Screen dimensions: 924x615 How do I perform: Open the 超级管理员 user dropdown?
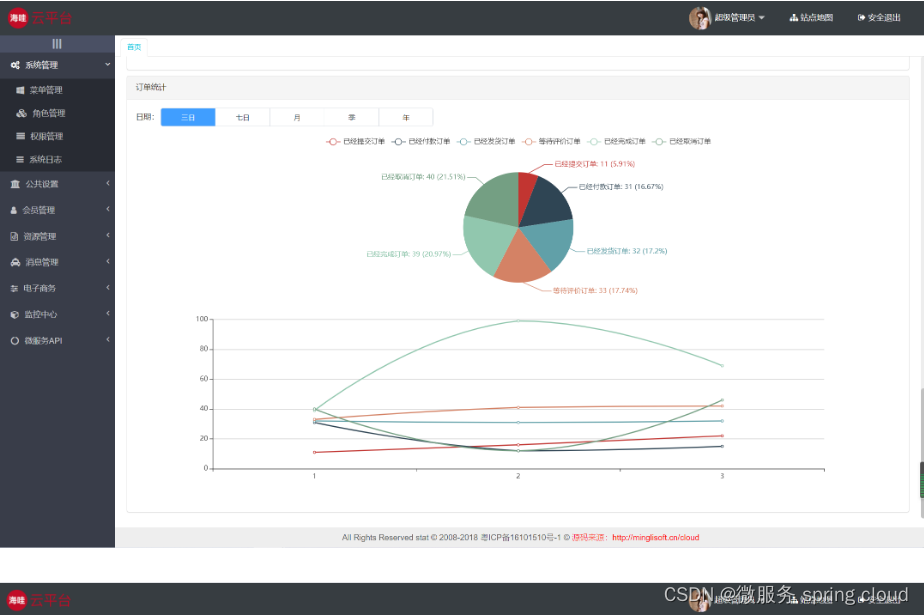pos(740,18)
